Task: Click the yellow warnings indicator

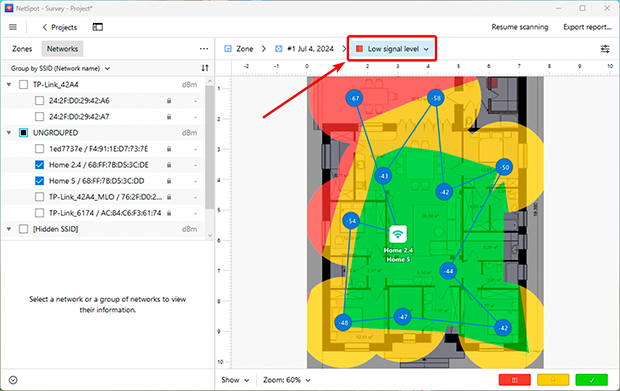Action: point(553,380)
